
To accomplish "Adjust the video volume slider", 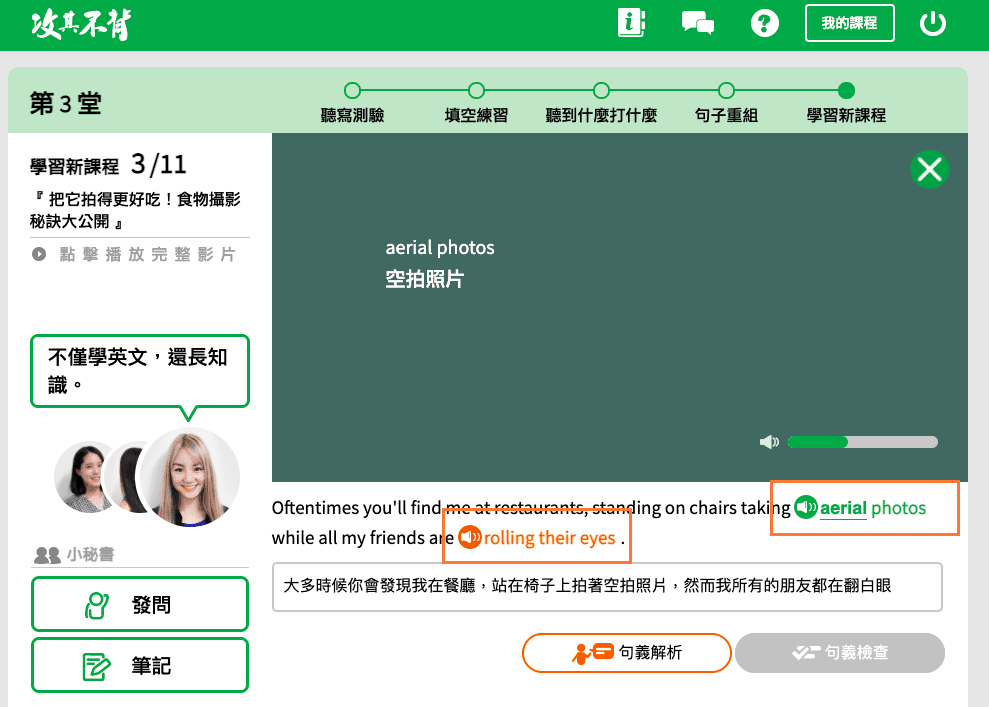I will click(x=862, y=442).
